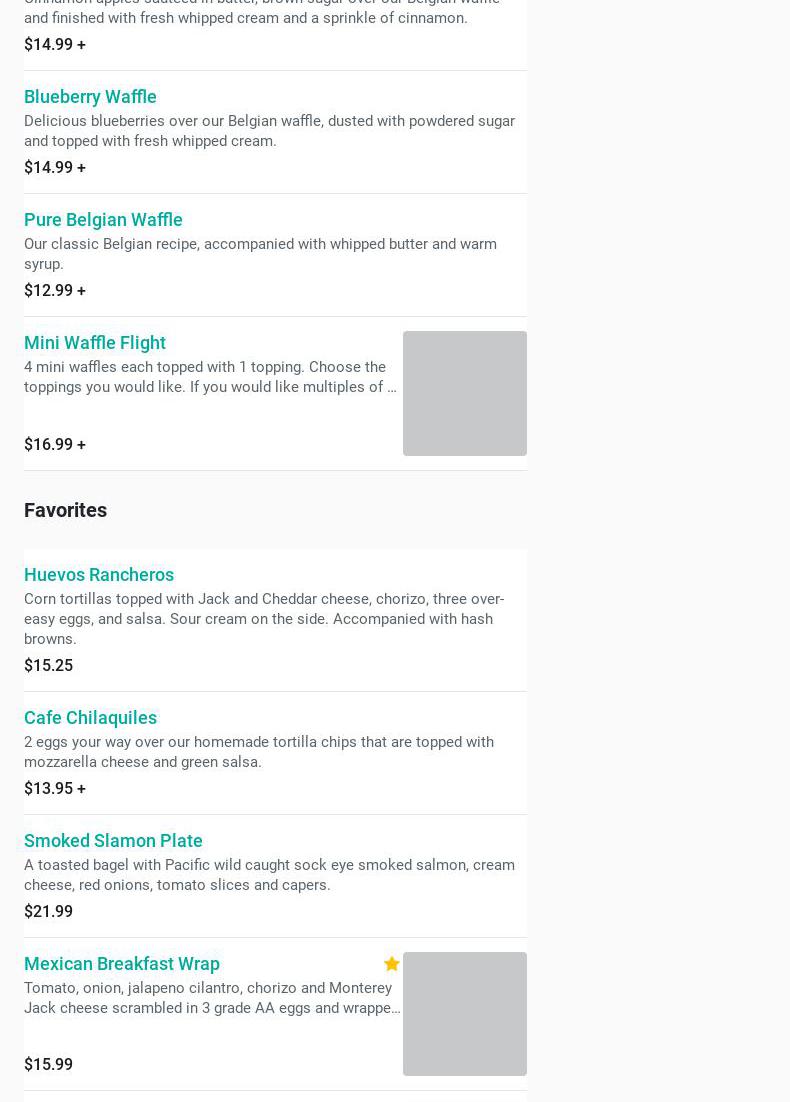Image resolution: width=790 pixels, height=1102 pixels.
Task: Click the Blueberry Waffle description text
Action: (x=270, y=131)
